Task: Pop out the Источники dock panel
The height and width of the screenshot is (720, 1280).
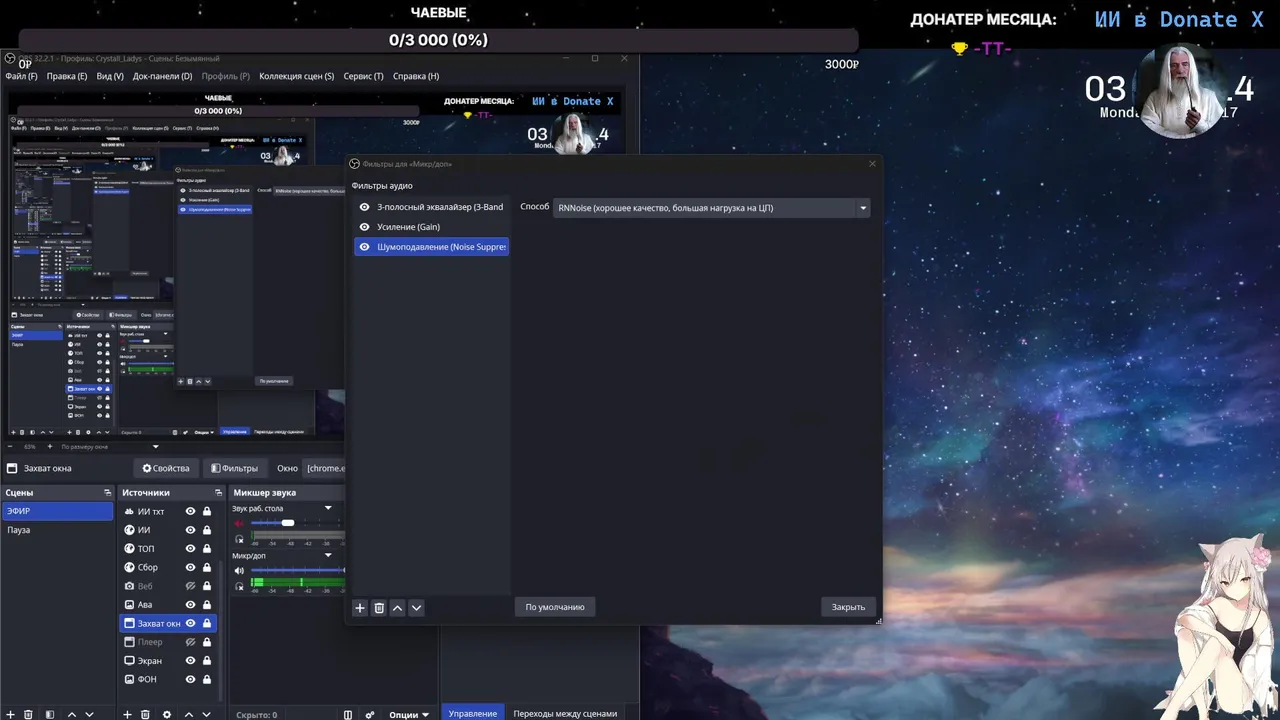Action: pos(218,493)
